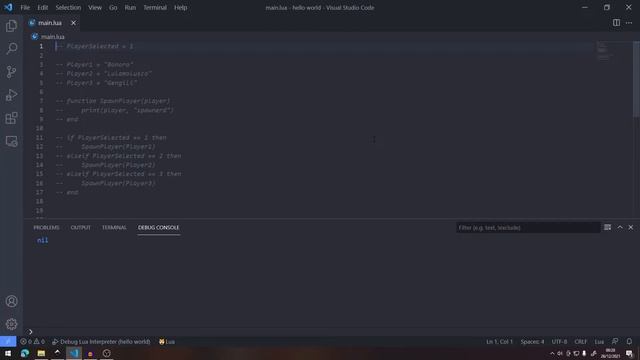Image resolution: width=640 pixels, height=360 pixels.
Task: Open the Search view in activity bar
Action: tap(11, 49)
